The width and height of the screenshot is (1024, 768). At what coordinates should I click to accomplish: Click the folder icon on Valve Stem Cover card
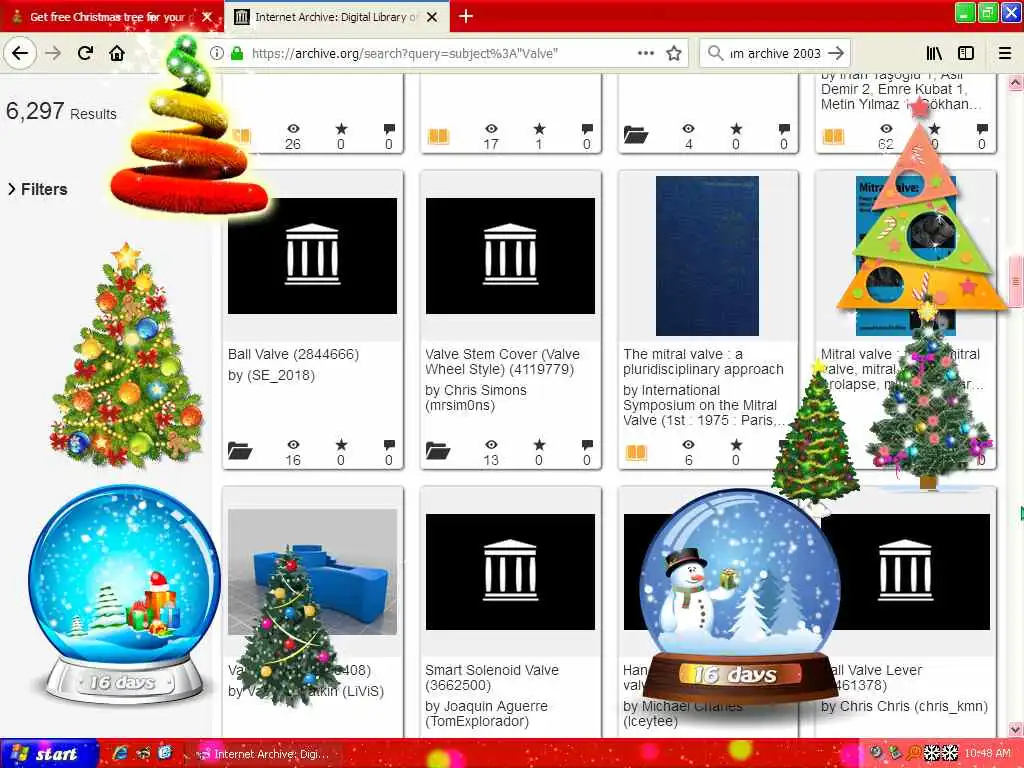[x=438, y=451]
